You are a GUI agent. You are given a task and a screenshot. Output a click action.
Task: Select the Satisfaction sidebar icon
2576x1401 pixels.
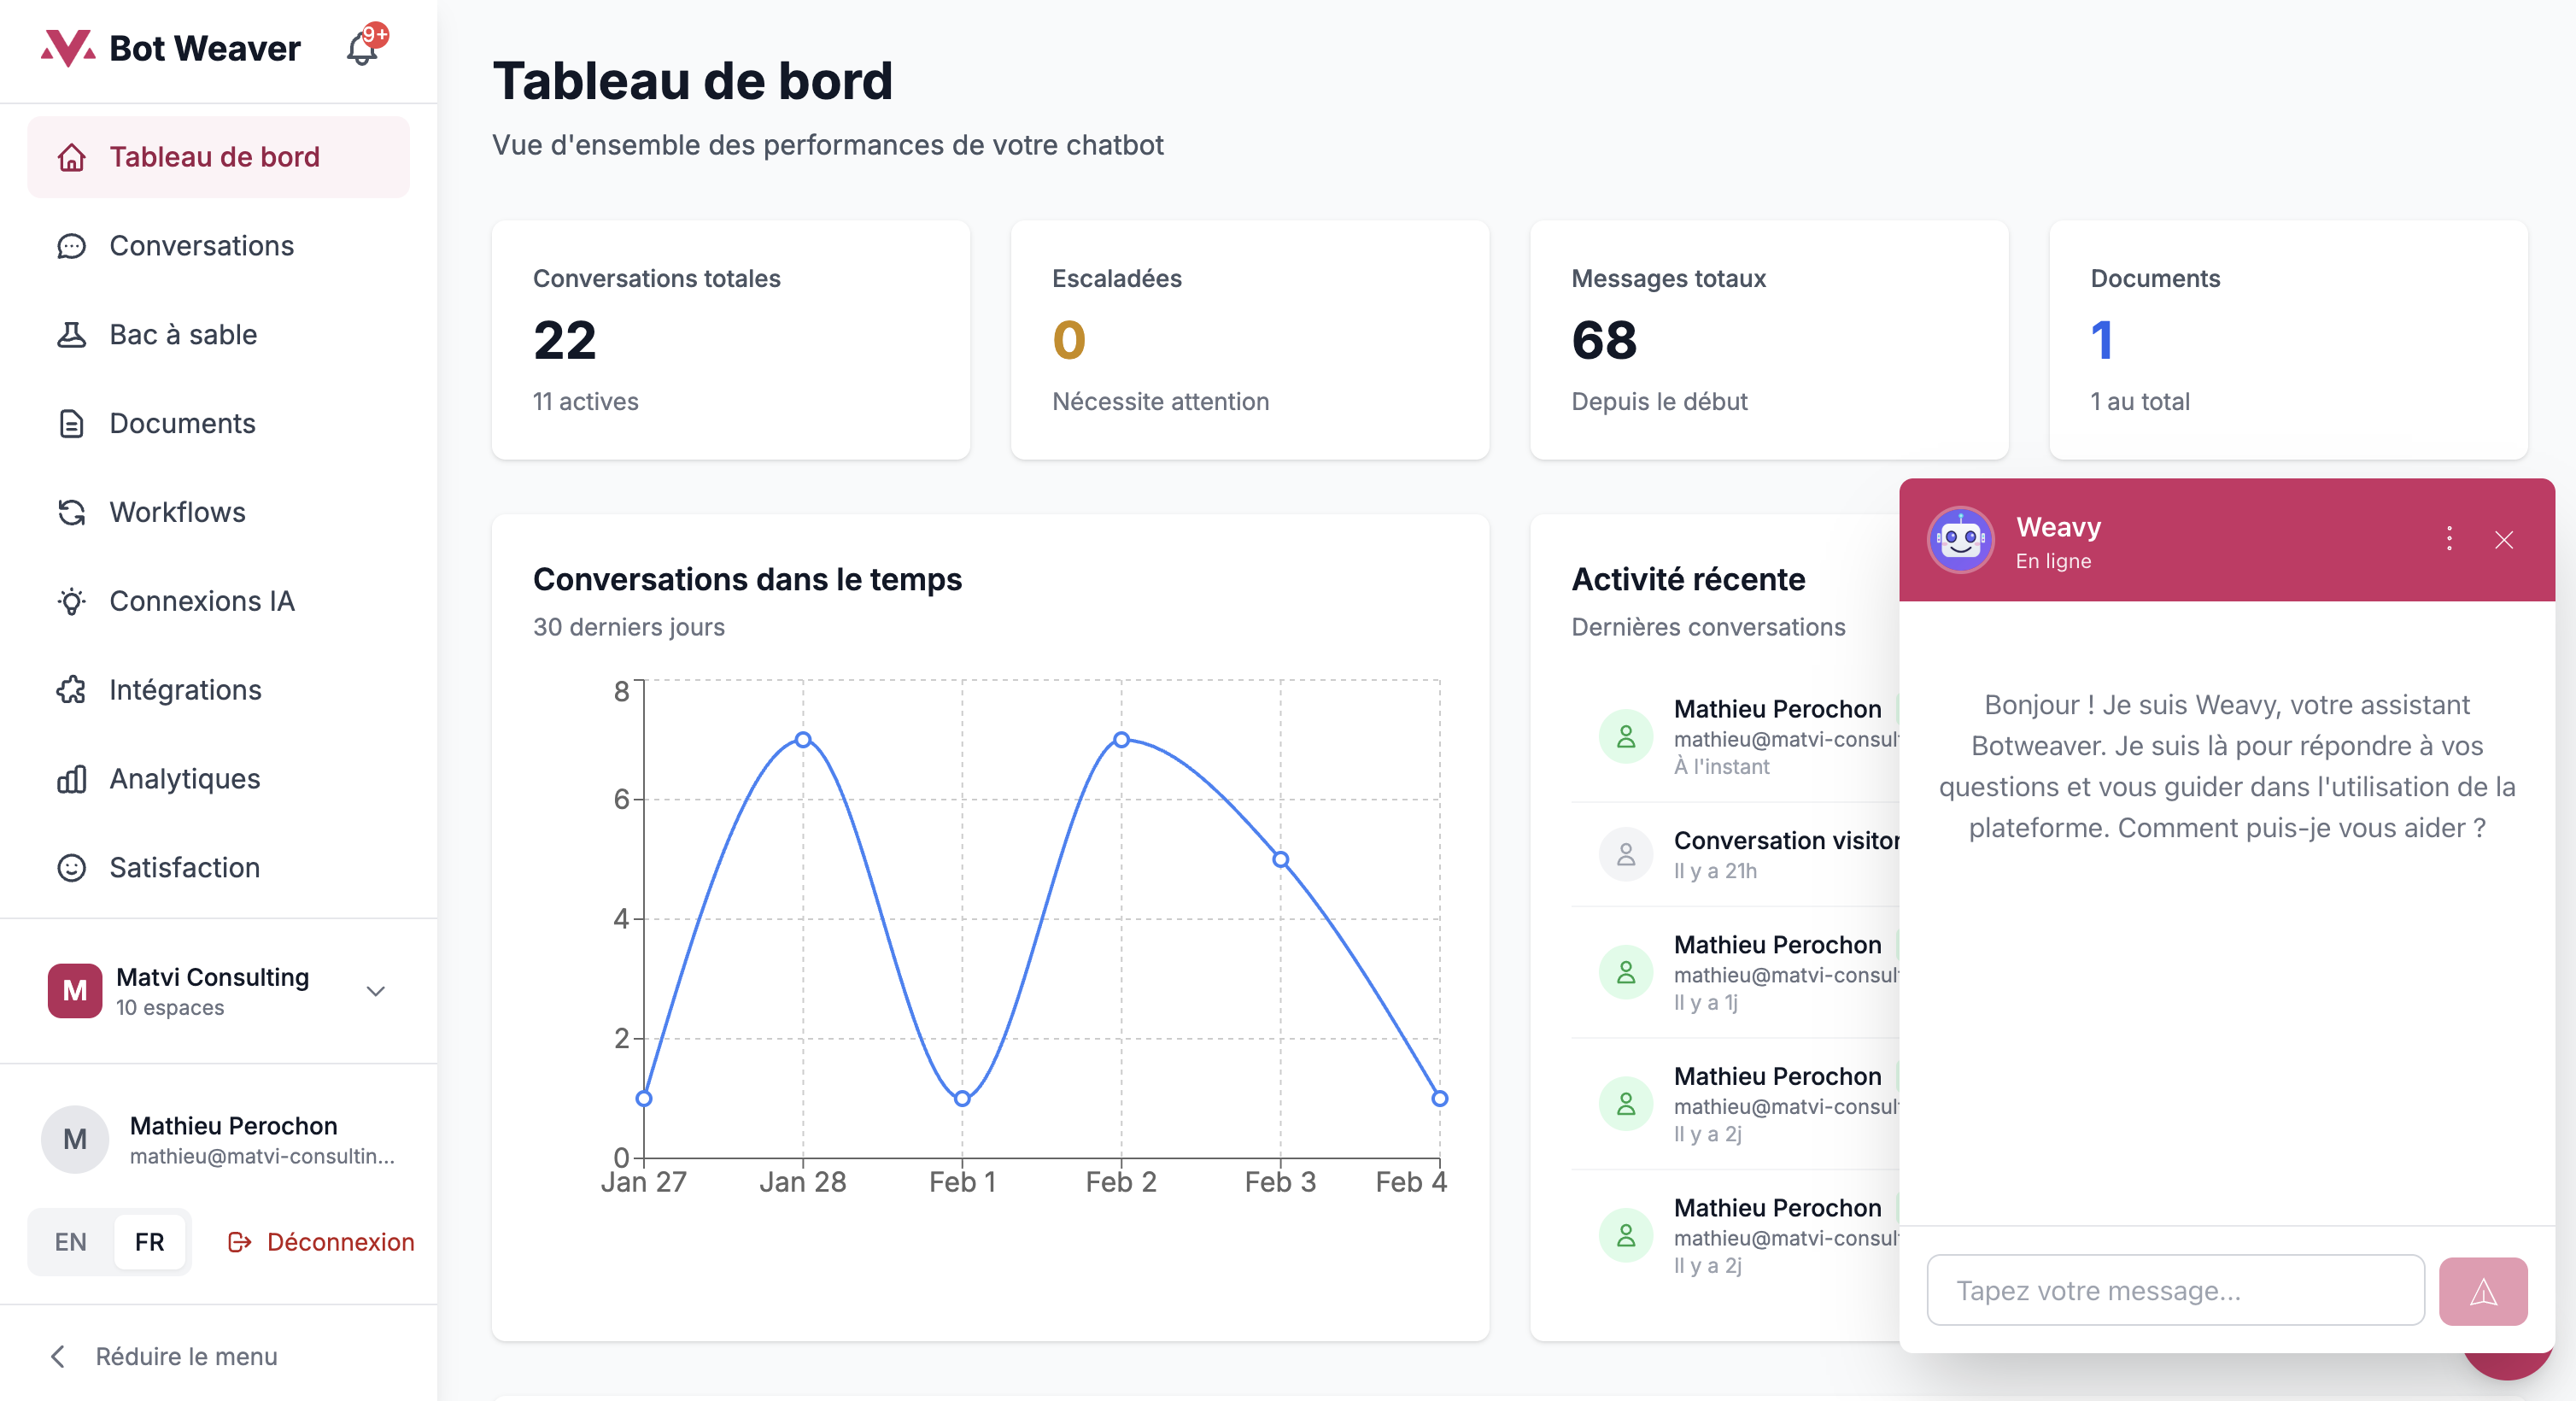[x=71, y=868]
